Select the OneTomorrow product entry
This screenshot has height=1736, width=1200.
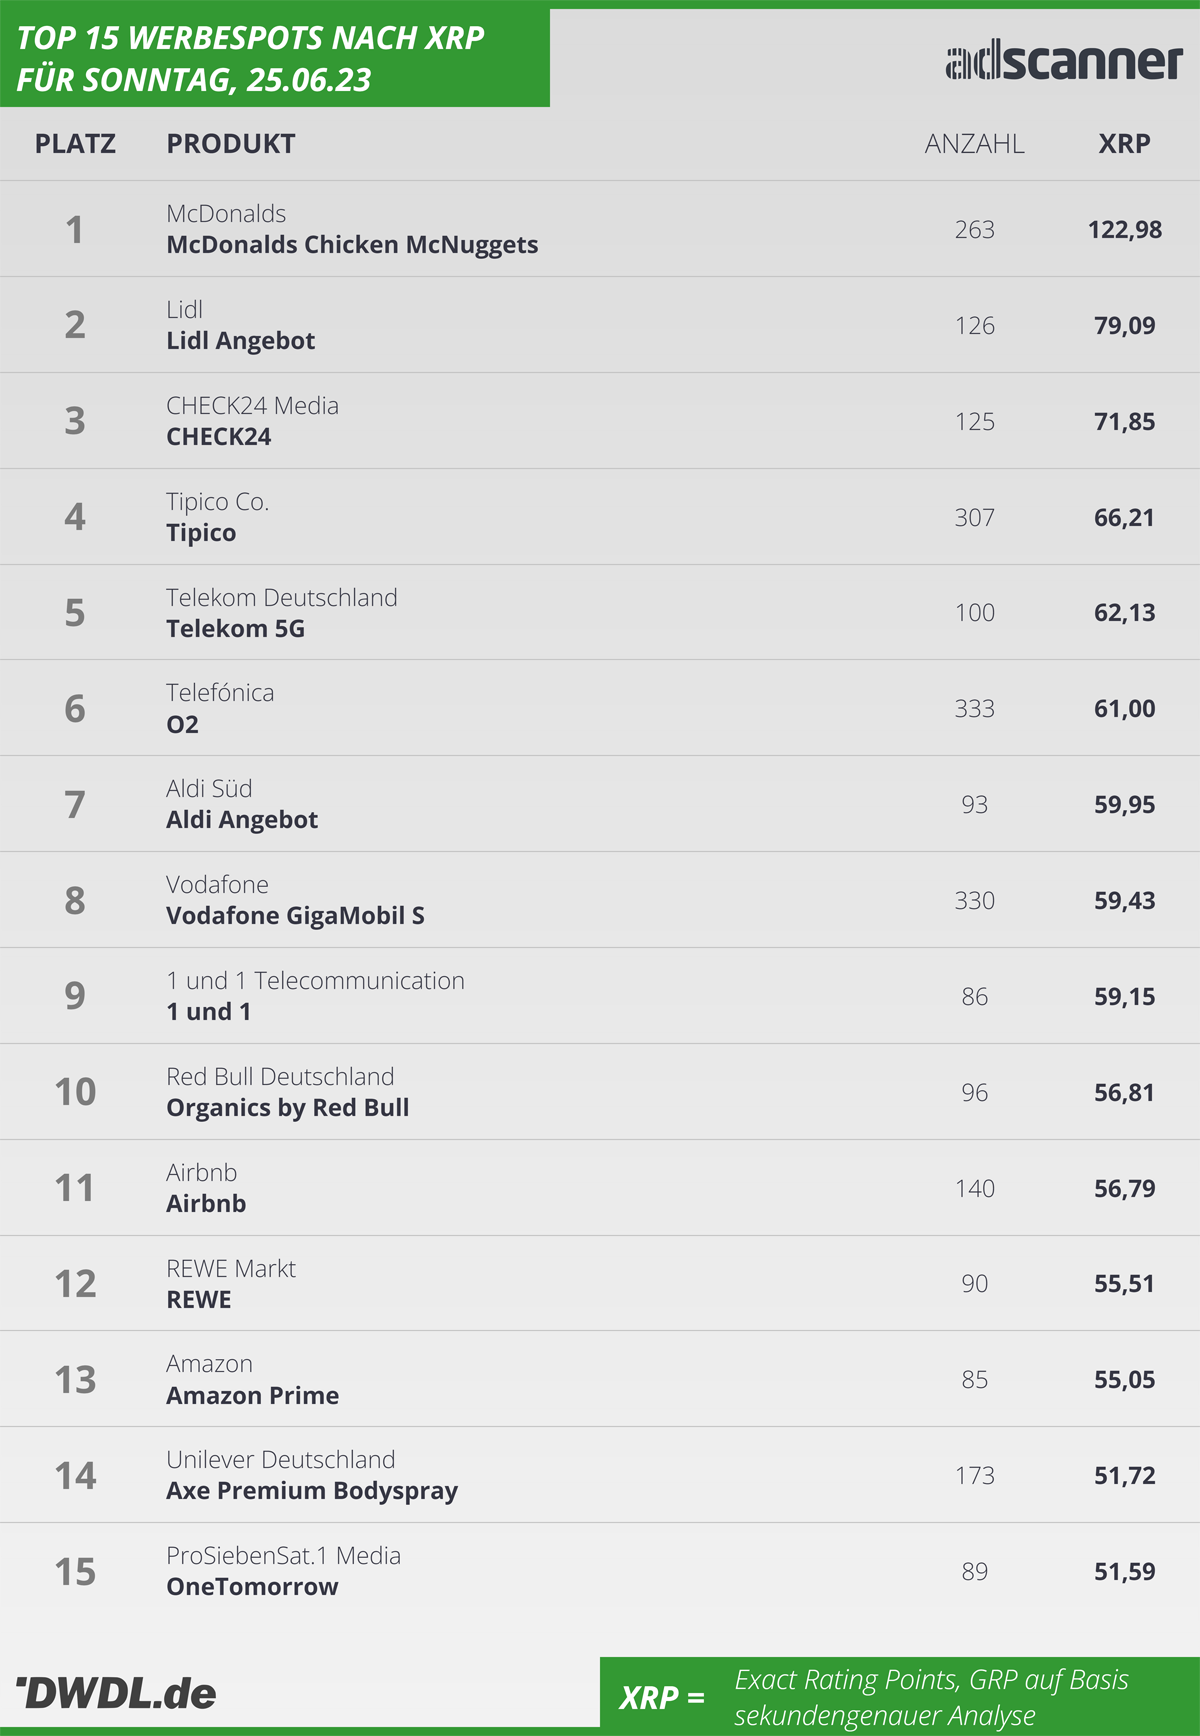(252, 1587)
